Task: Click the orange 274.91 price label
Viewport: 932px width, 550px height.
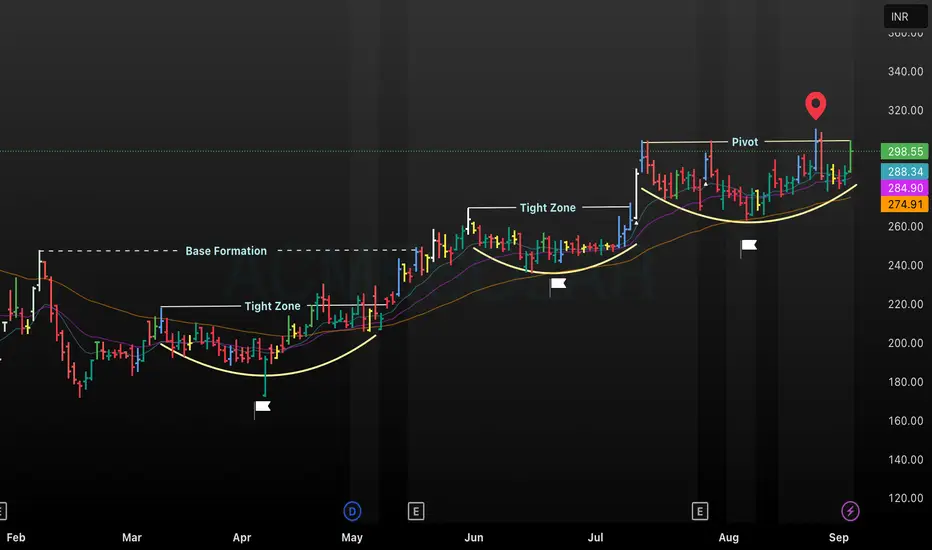Action: (x=905, y=204)
